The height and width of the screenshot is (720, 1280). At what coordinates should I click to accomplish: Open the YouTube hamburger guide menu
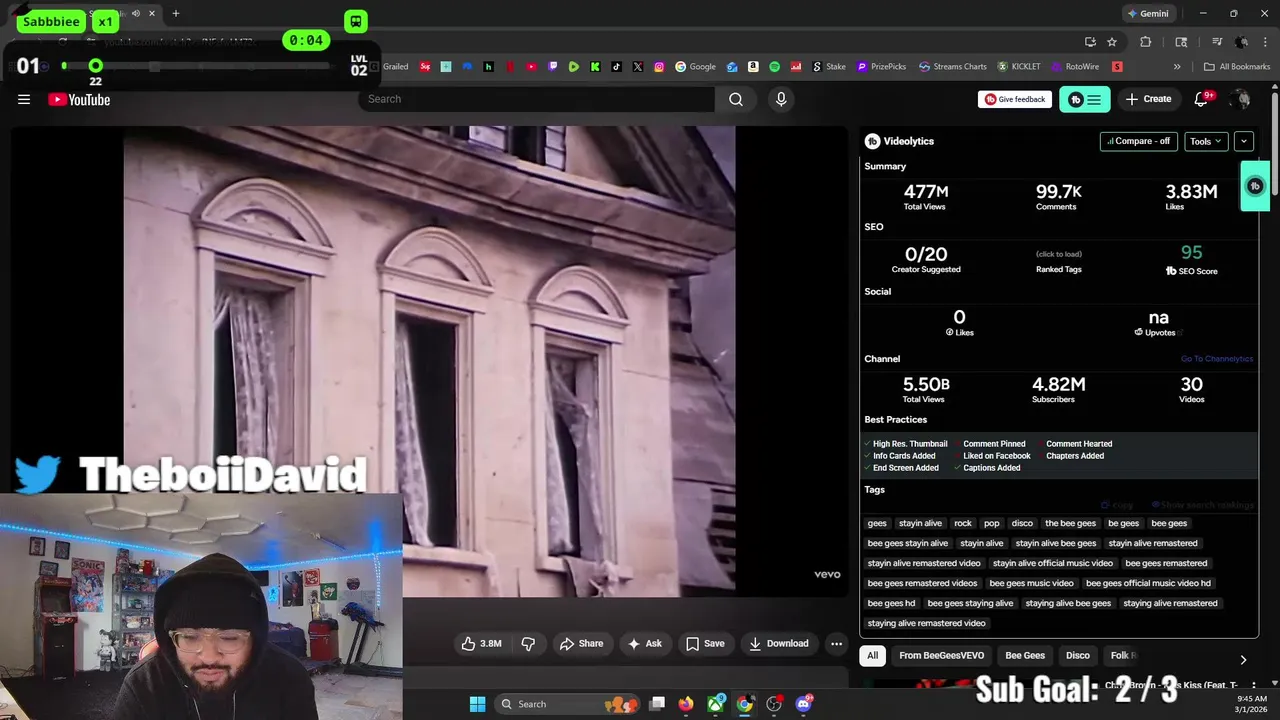[x=24, y=99]
